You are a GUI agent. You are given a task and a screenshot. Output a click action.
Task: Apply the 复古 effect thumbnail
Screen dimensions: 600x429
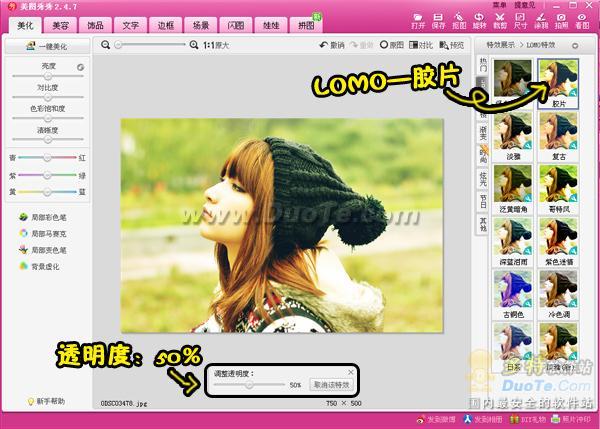[558, 136]
